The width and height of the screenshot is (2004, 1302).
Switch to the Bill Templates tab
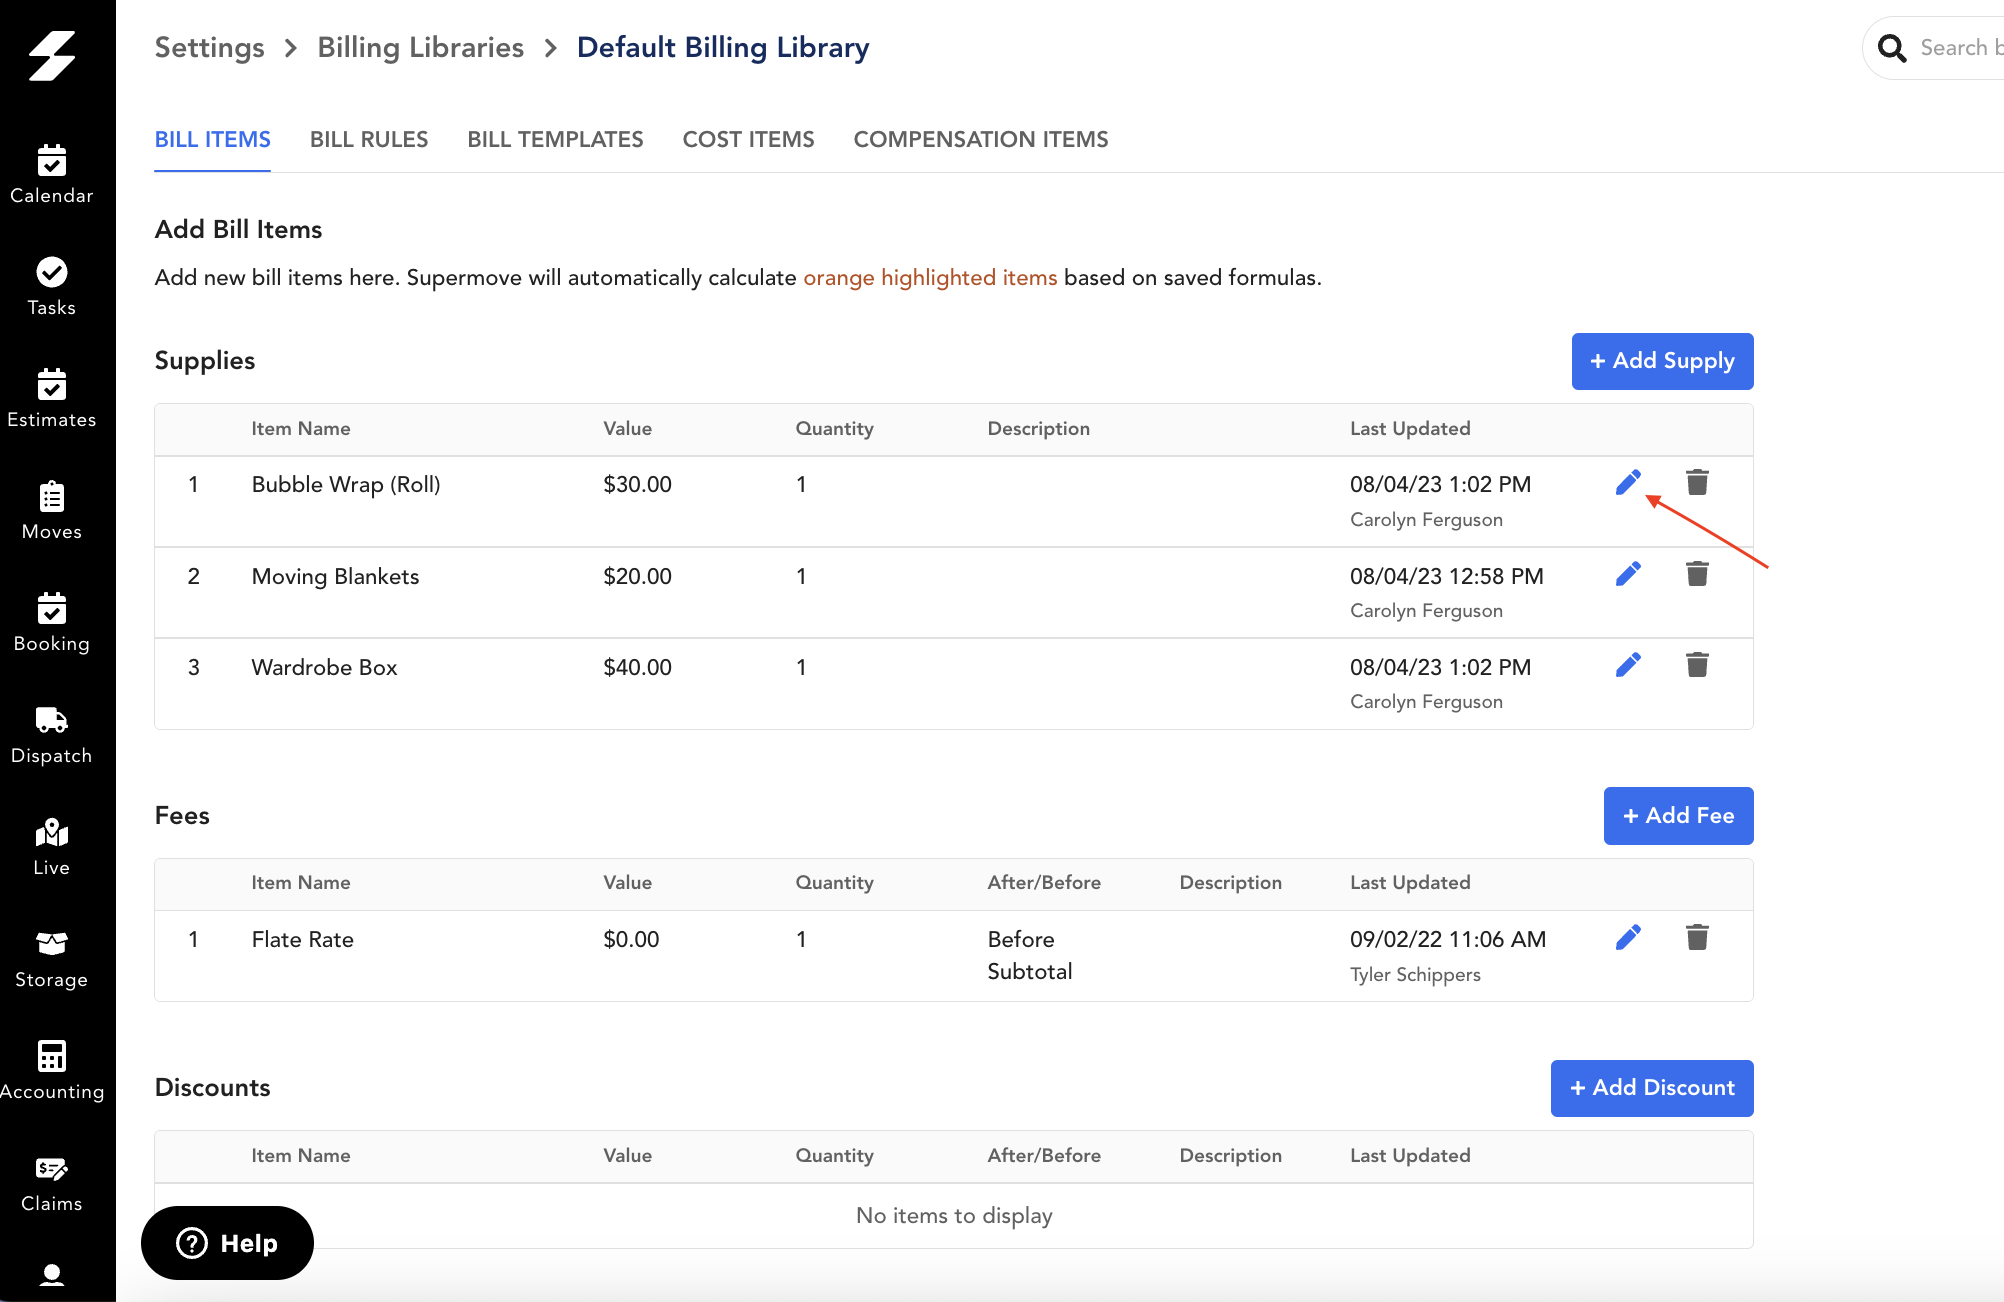click(555, 139)
